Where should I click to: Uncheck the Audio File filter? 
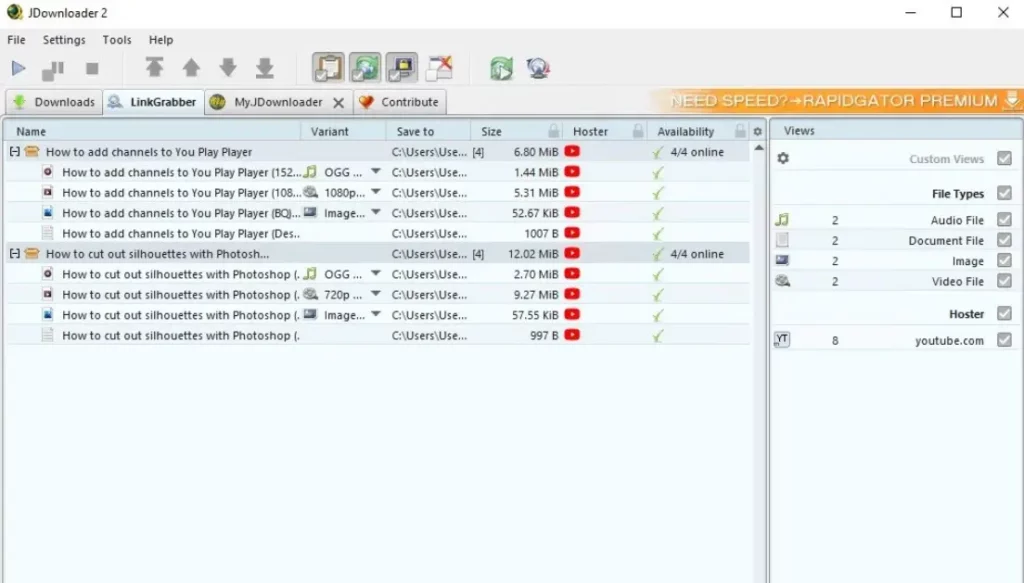coord(1002,219)
